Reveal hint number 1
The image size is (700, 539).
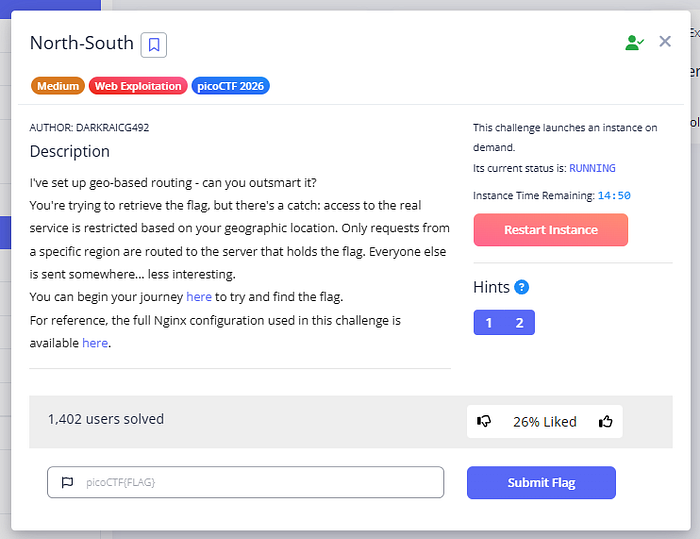pyautogui.click(x=489, y=322)
